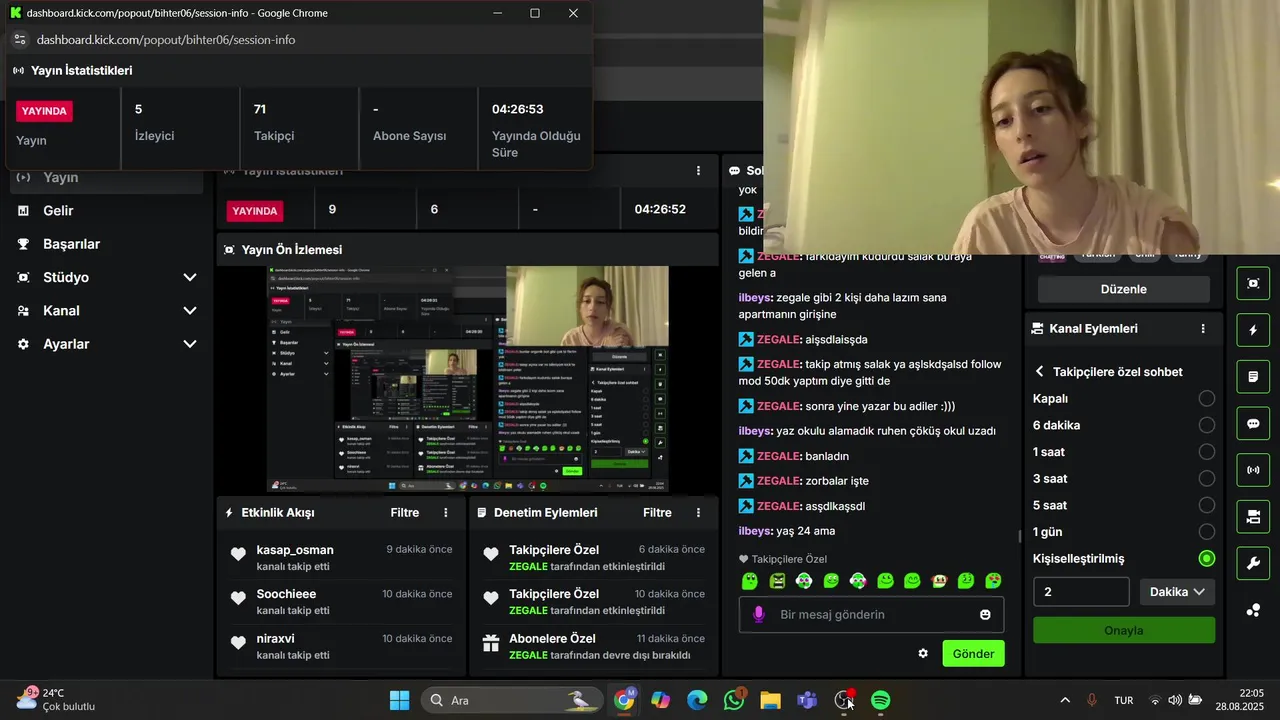Open Microsoft Teams from the taskbar

pos(807,700)
